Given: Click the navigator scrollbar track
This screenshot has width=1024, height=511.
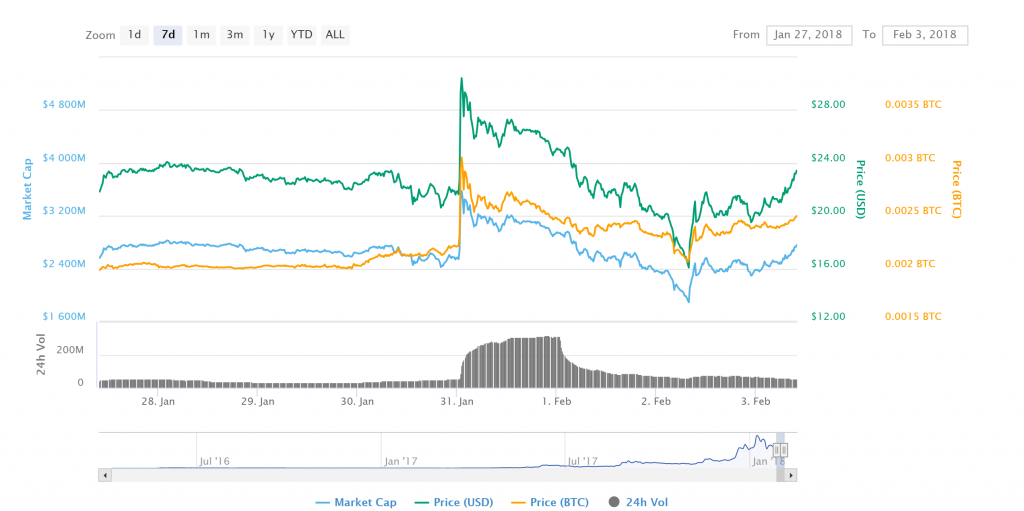Looking at the screenshot, I should point(440,475).
